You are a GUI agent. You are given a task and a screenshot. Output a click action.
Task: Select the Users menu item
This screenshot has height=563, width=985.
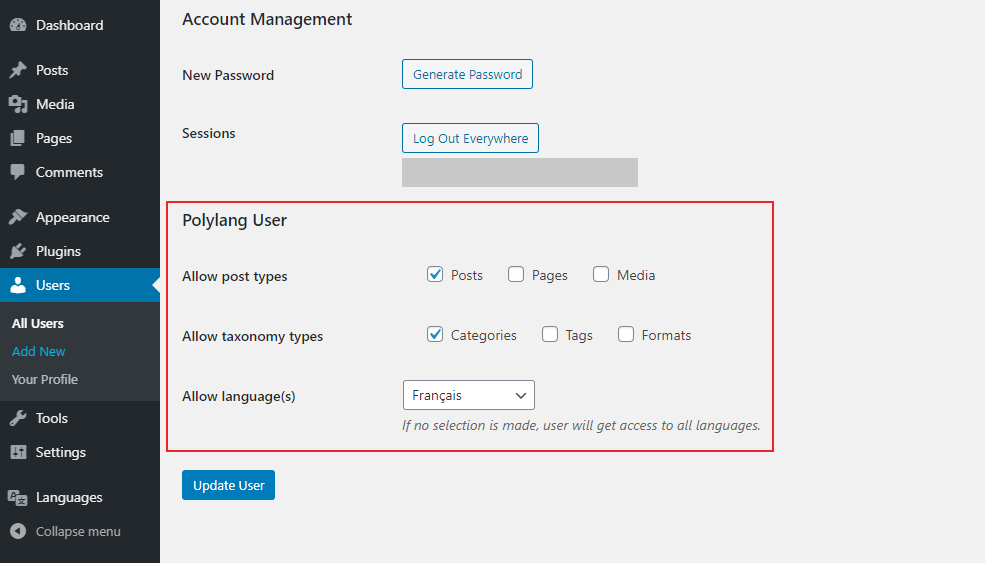[80, 285]
